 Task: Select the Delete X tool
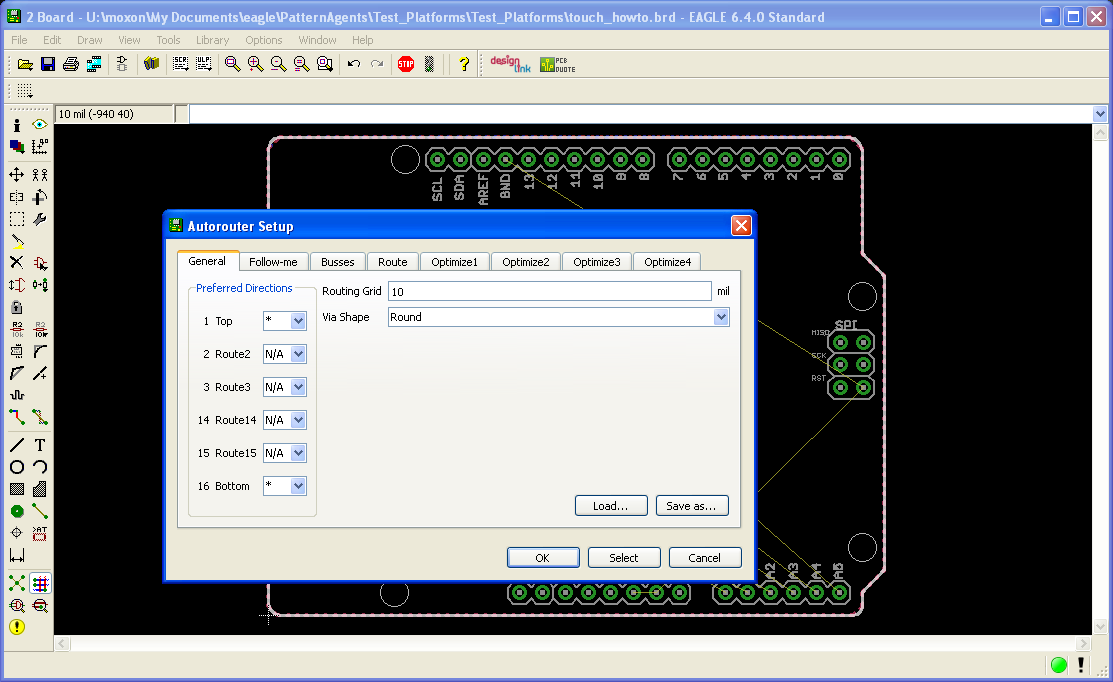pyautogui.click(x=17, y=263)
